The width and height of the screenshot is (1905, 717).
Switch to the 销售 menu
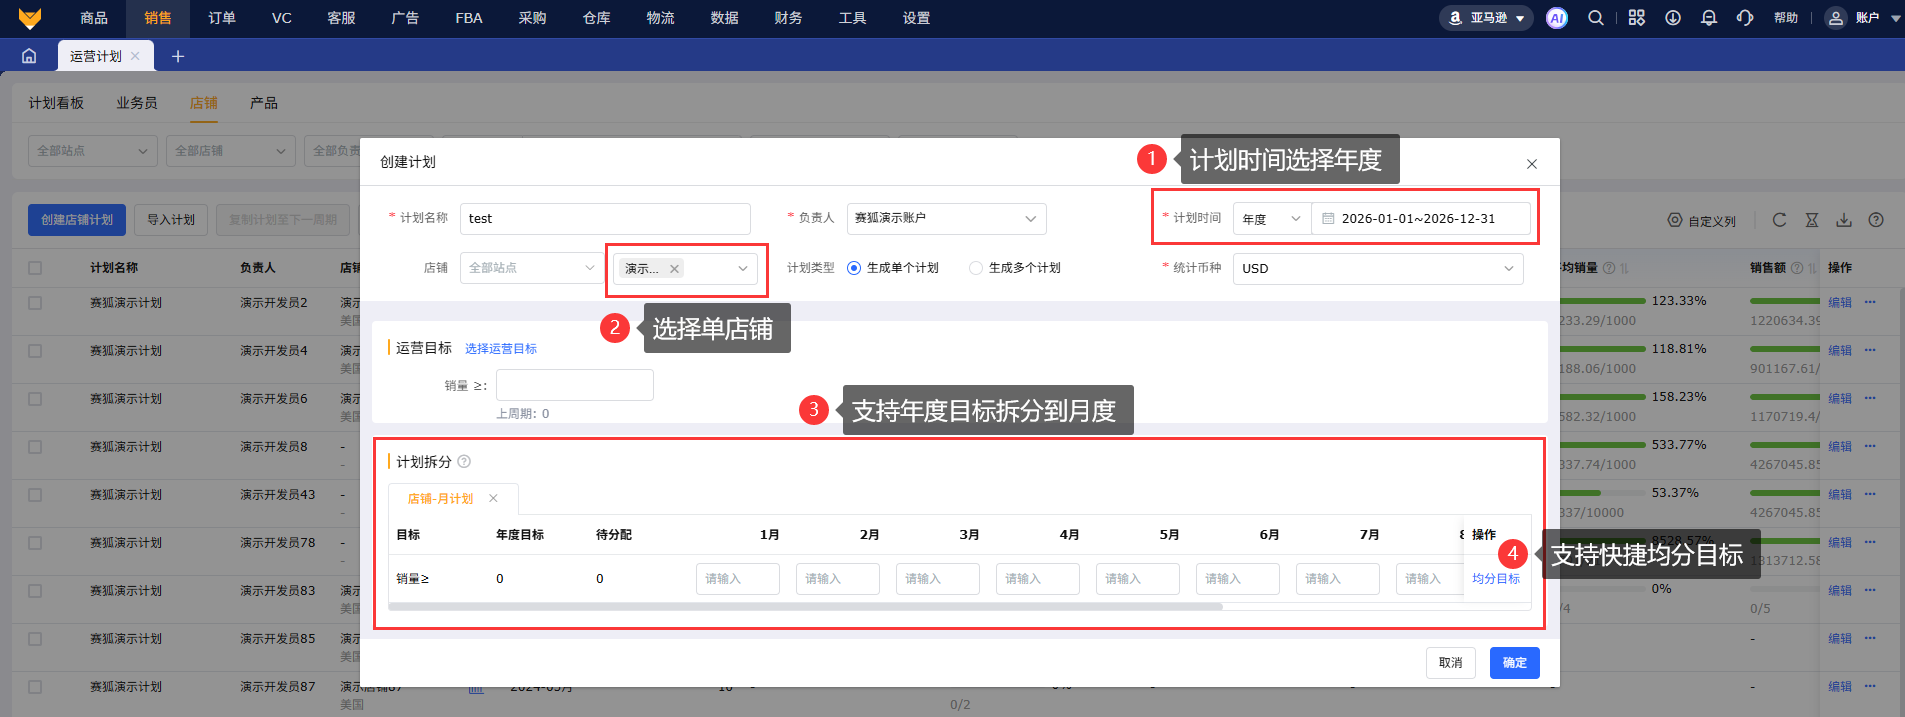(158, 18)
